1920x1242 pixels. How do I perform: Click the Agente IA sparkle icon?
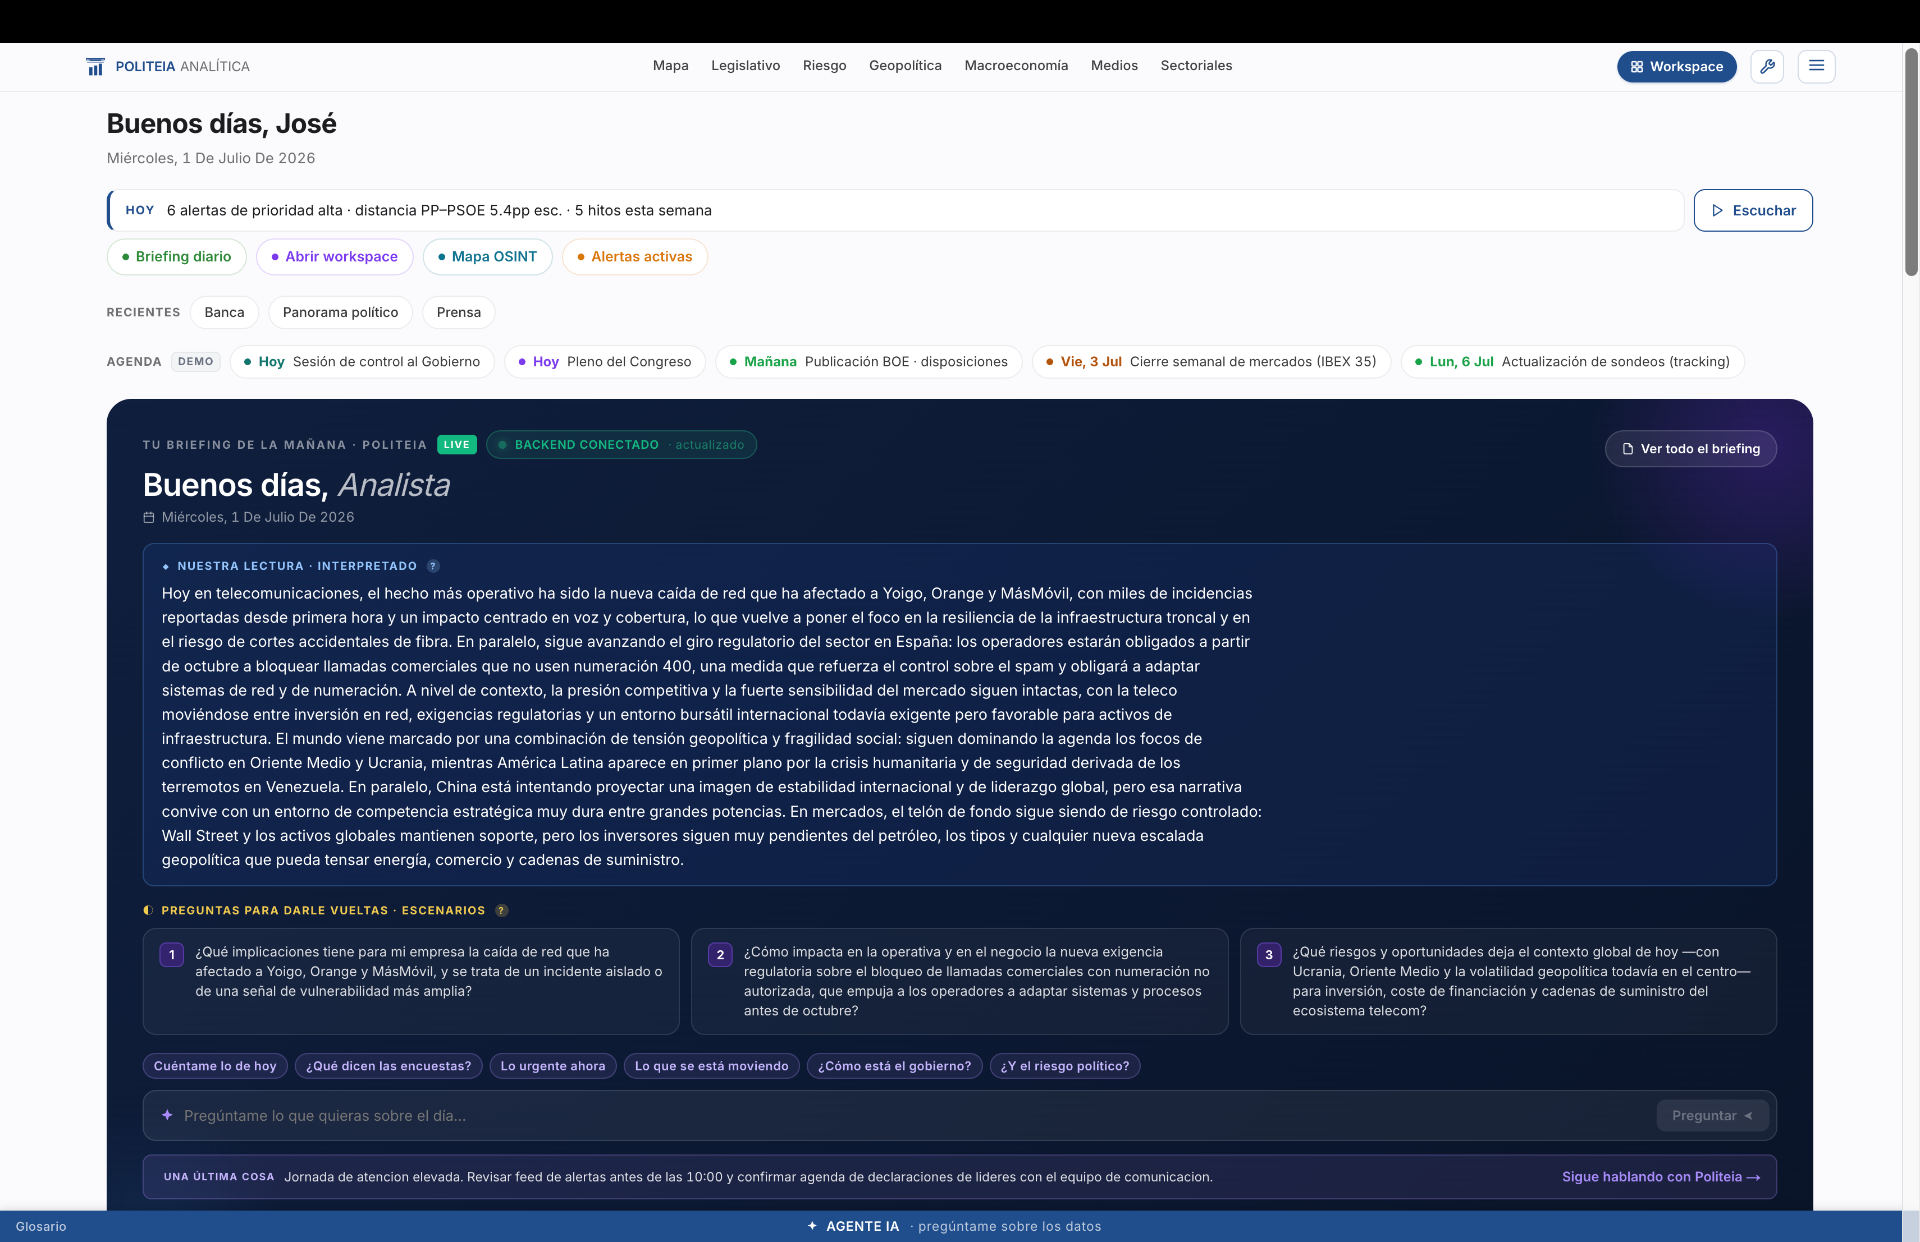click(812, 1226)
